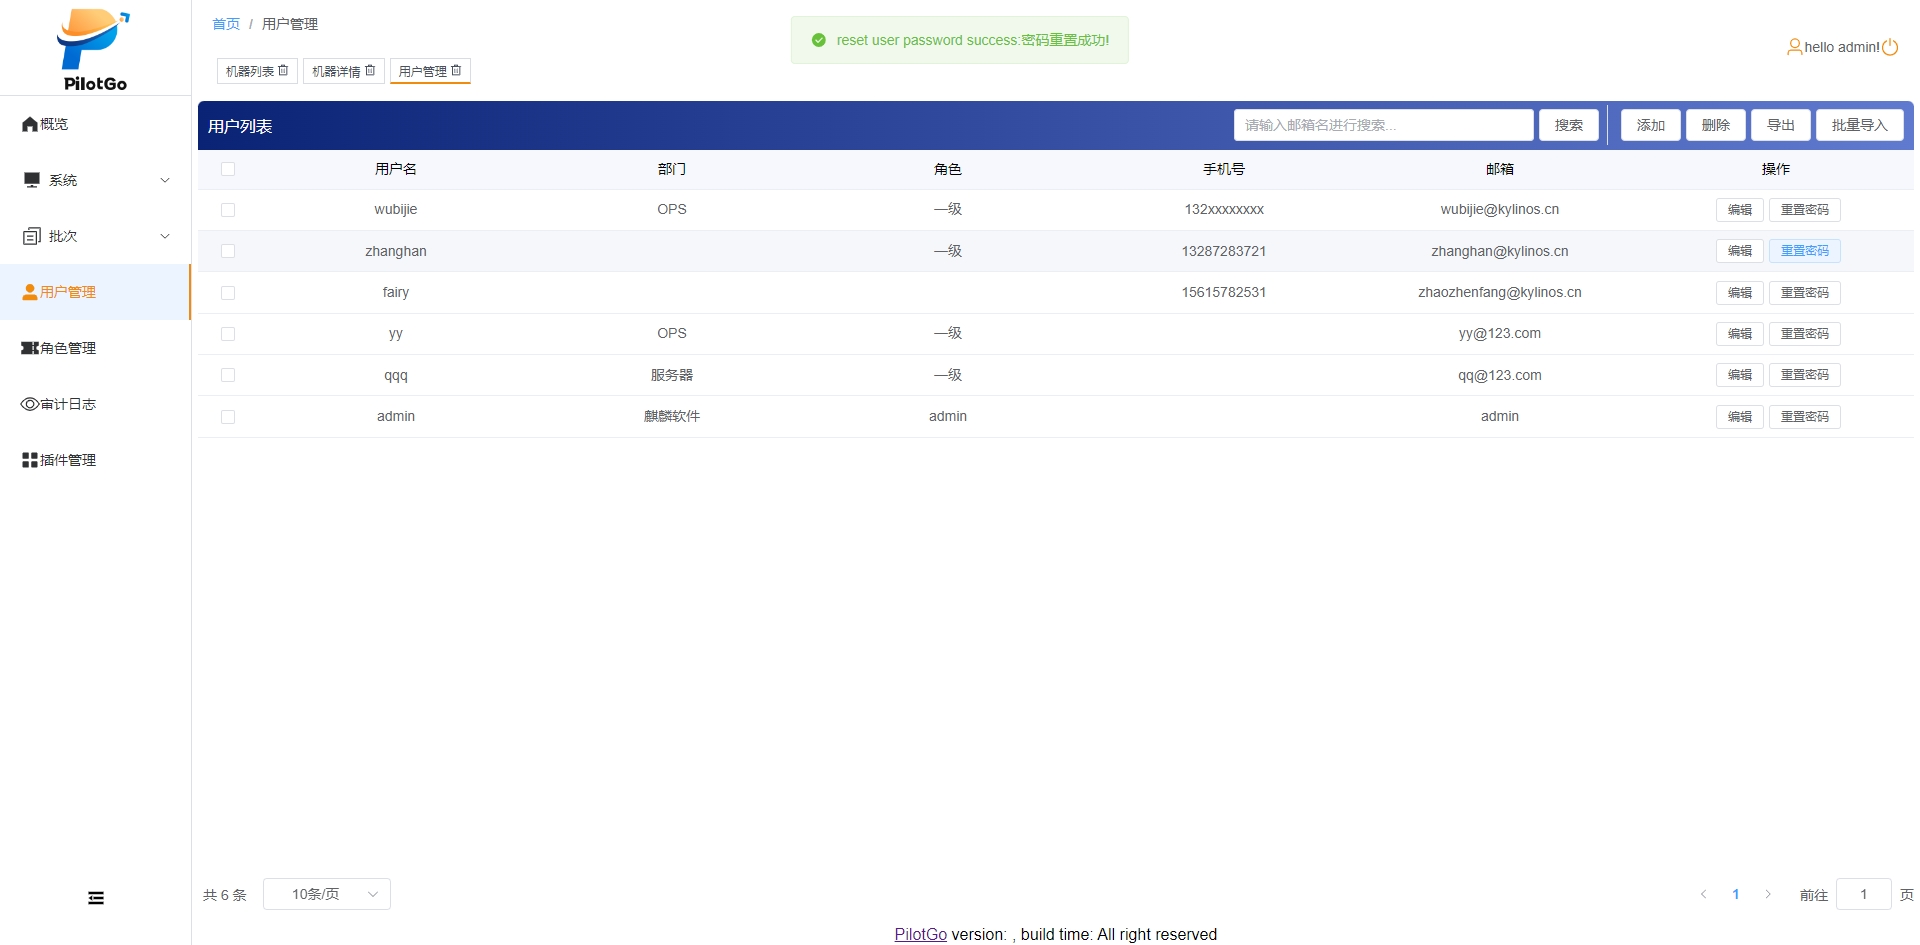Click the email search input field
This screenshot has height=945, width=1920.
[x=1382, y=125]
